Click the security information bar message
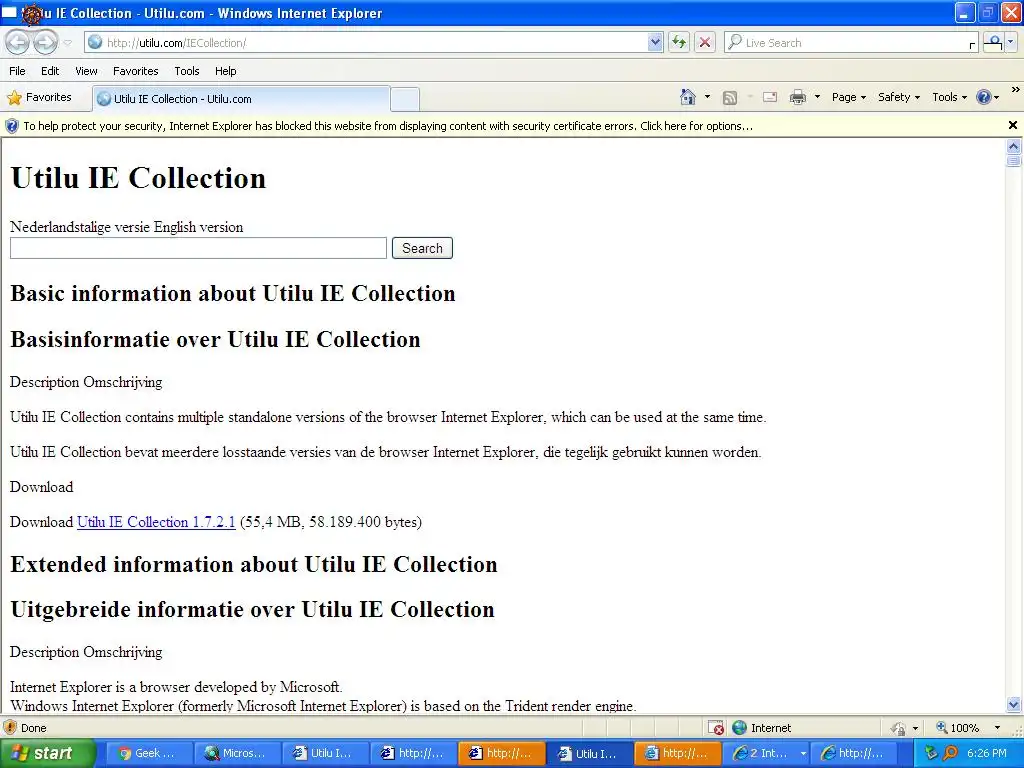The image size is (1024, 768). coord(388,126)
